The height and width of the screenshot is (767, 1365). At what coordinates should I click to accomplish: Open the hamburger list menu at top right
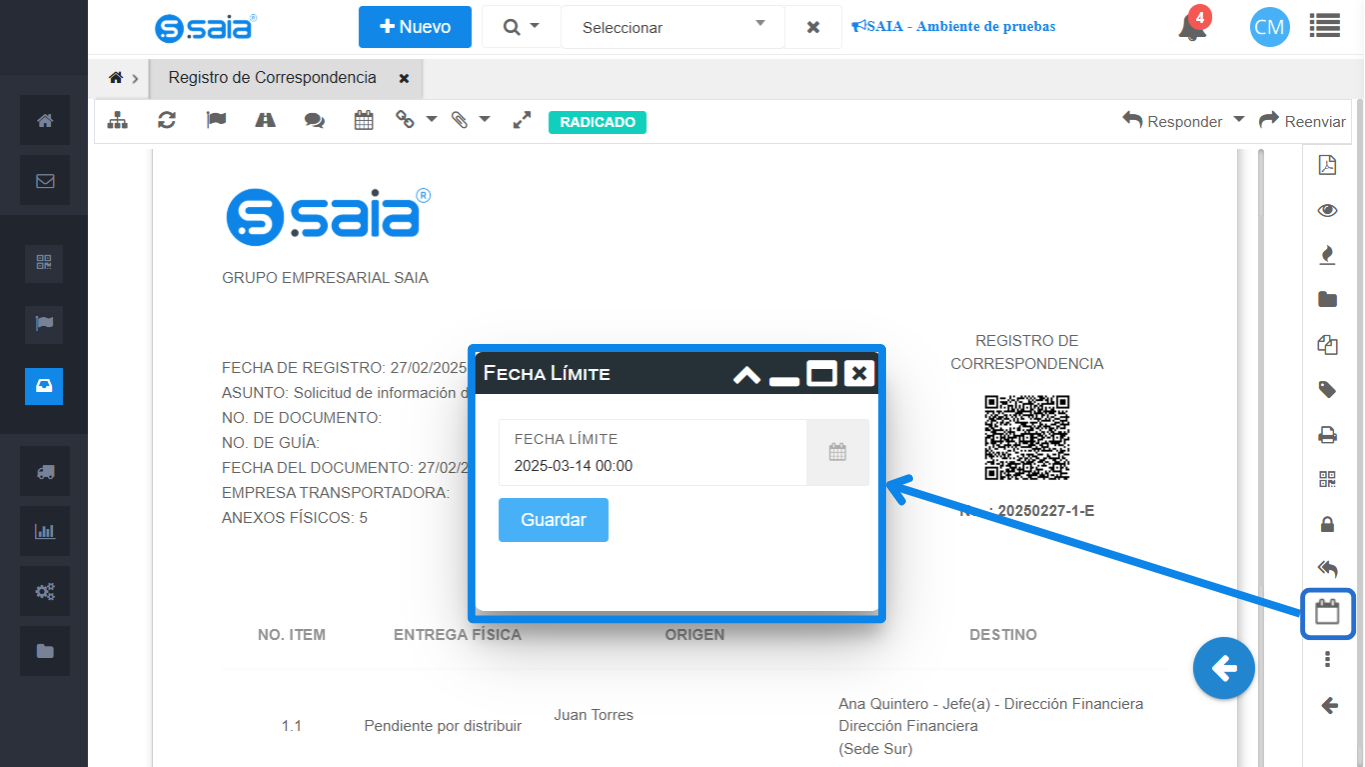[x=1325, y=27]
